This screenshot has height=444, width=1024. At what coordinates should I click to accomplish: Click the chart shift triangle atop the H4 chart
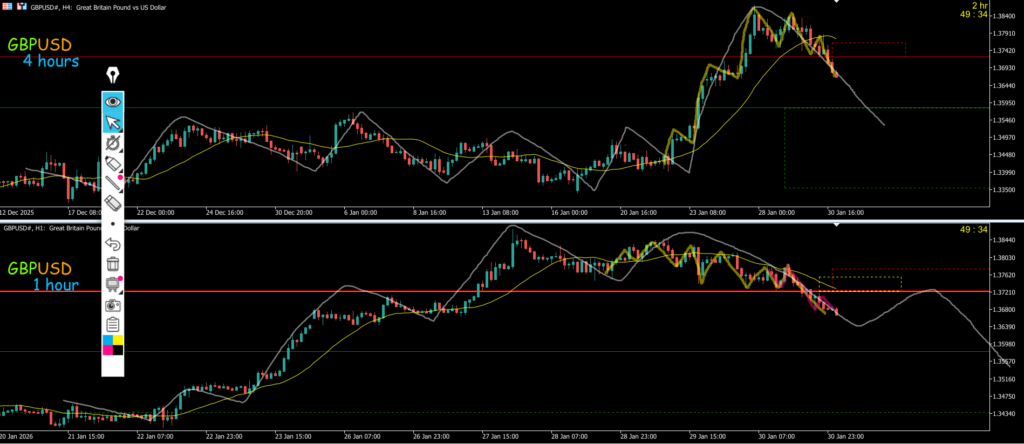(x=836, y=2)
